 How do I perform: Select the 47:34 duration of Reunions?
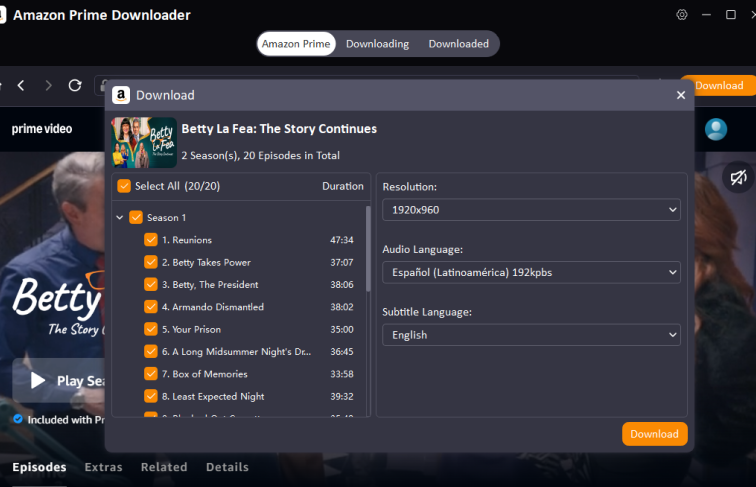click(x=342, y=240)
